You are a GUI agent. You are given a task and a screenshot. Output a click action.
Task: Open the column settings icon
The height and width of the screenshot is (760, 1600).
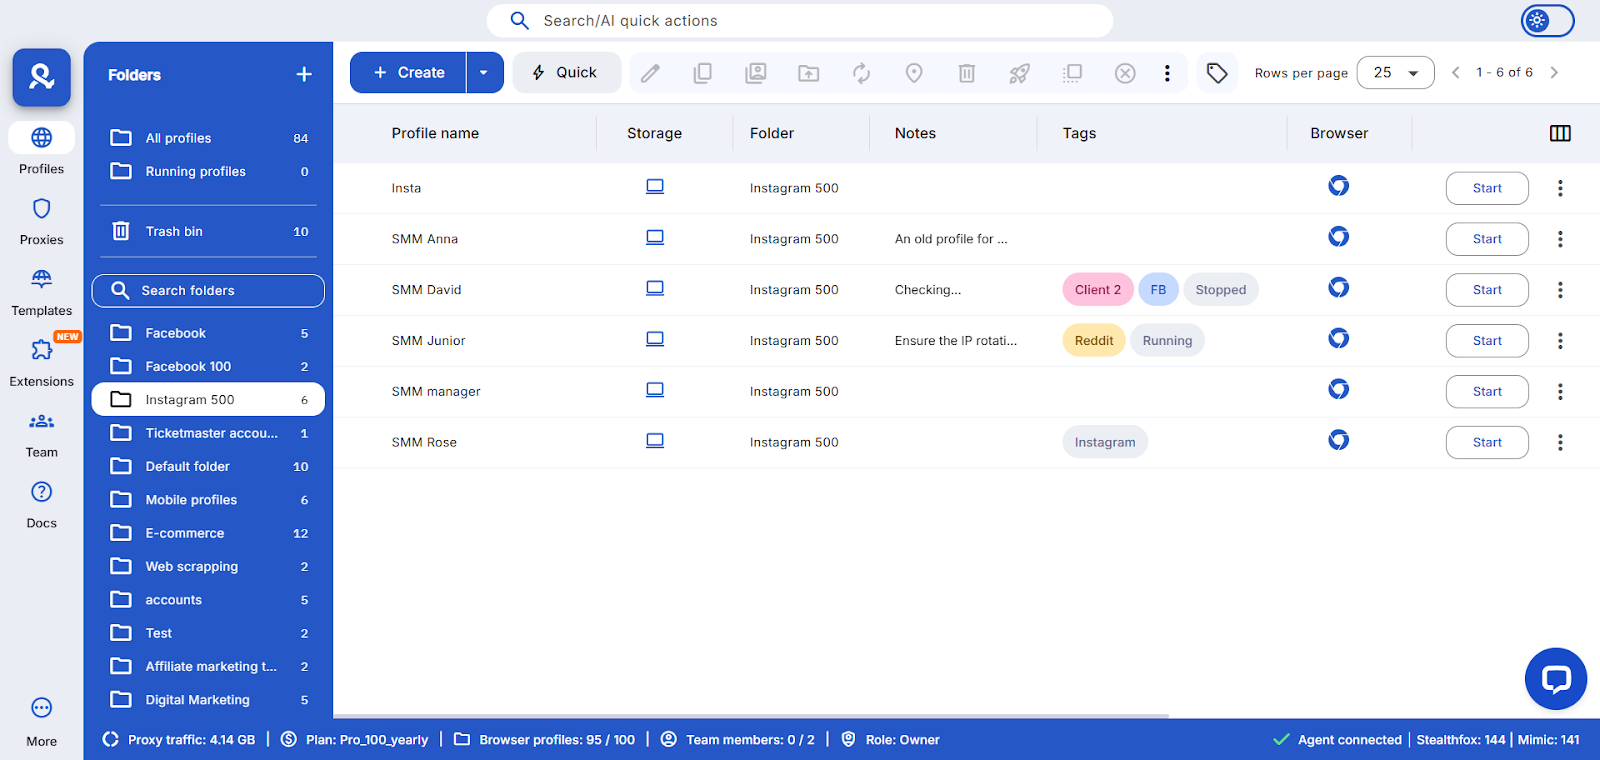pyautogui.click(x=1560, y=133)
